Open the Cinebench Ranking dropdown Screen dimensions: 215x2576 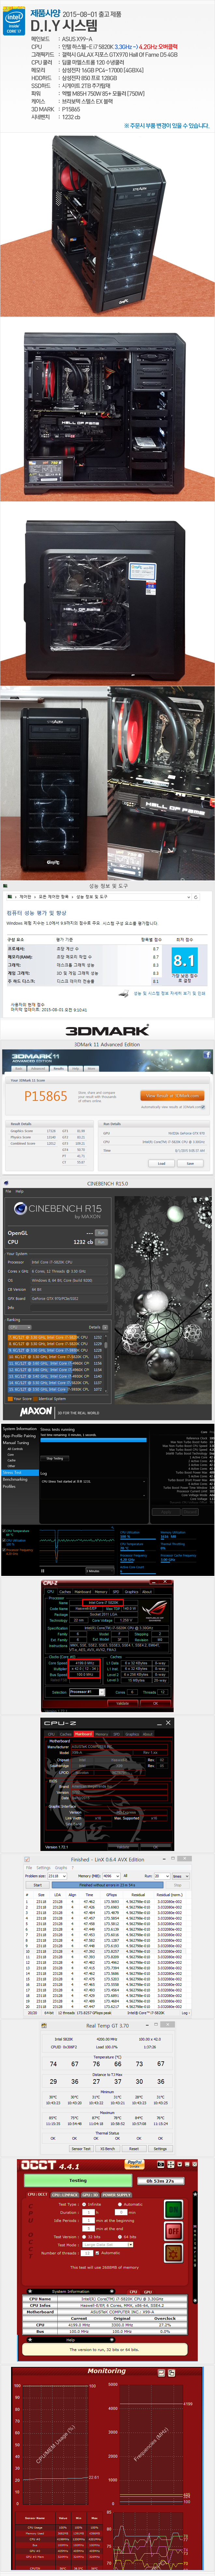coord(20,1327)
